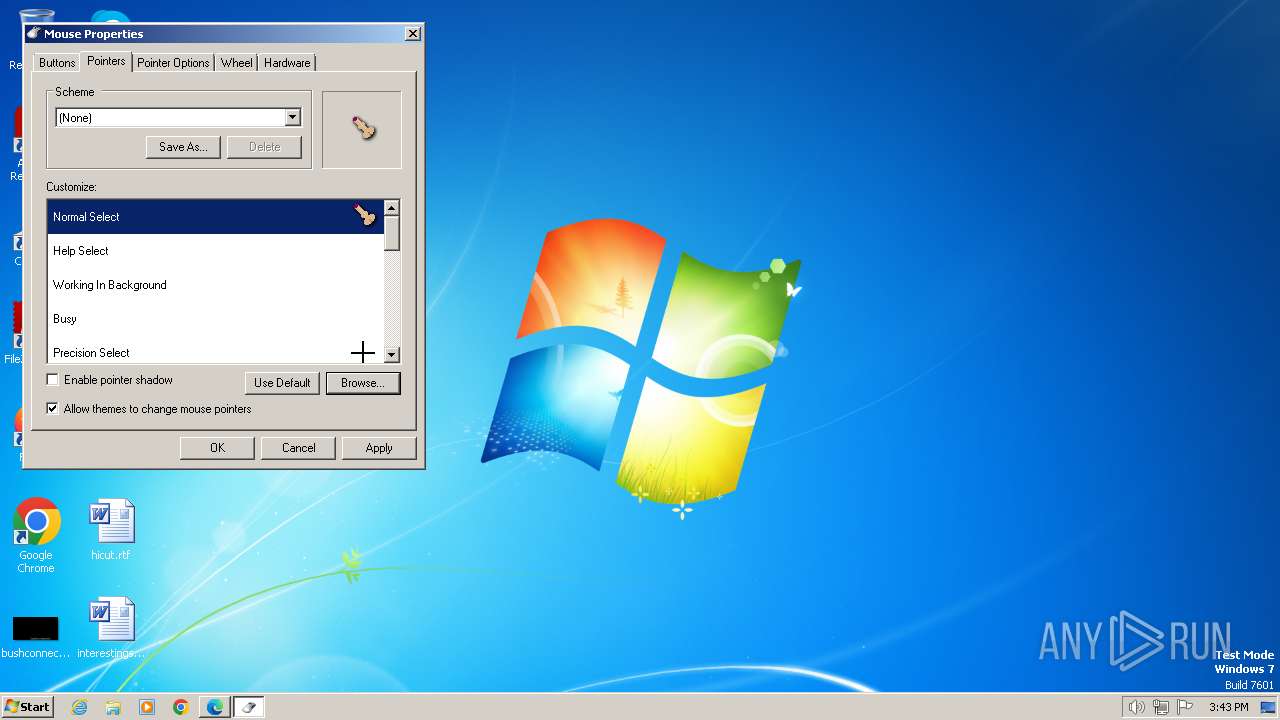Open Google Chrome desktop shortcut

coord(36,536)
